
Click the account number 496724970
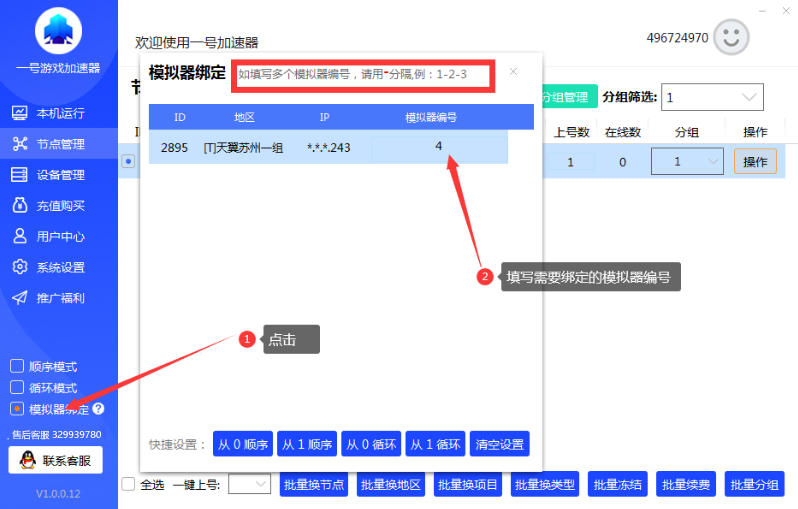[x=677, y=38]
